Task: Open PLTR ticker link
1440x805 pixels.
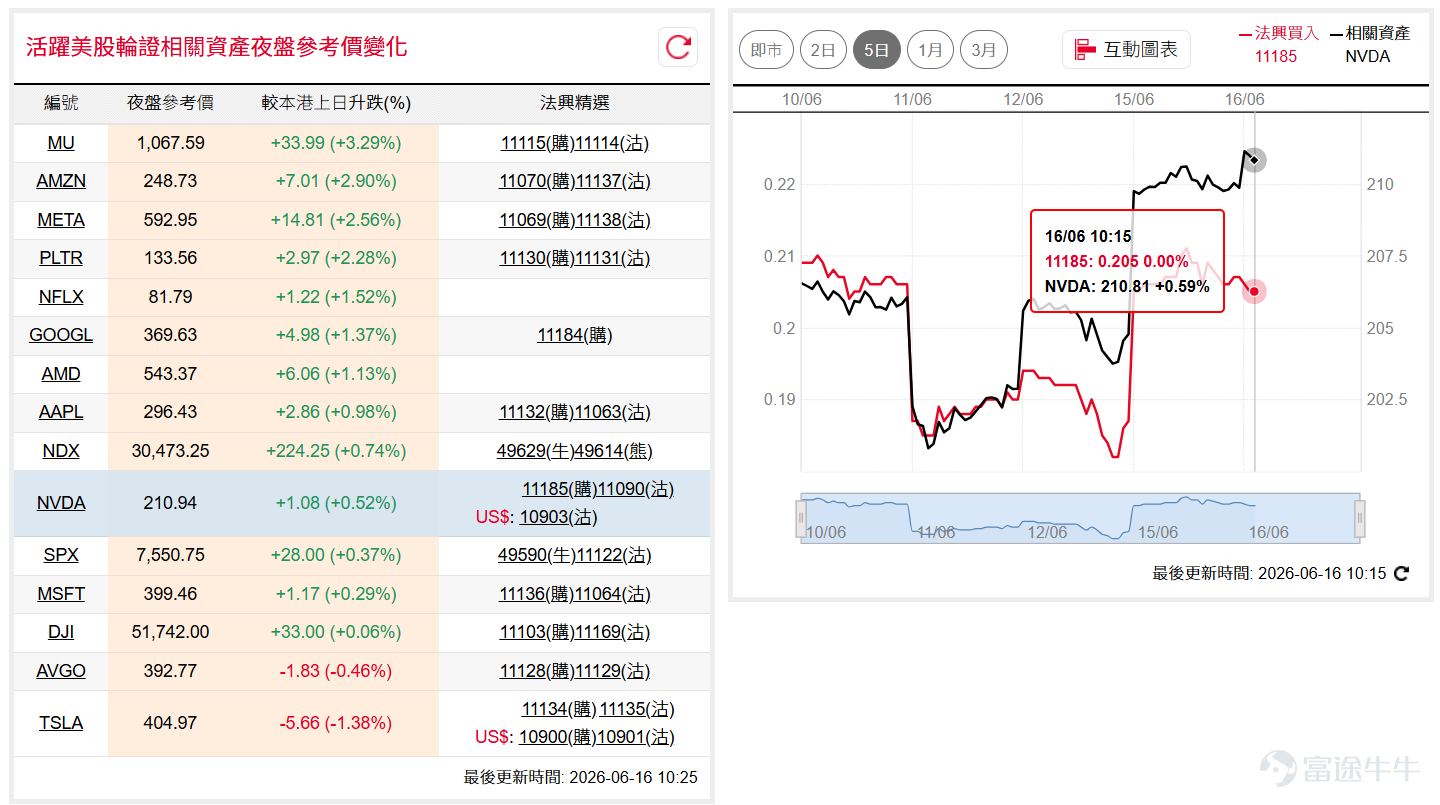Action: [x=61, y=258]
